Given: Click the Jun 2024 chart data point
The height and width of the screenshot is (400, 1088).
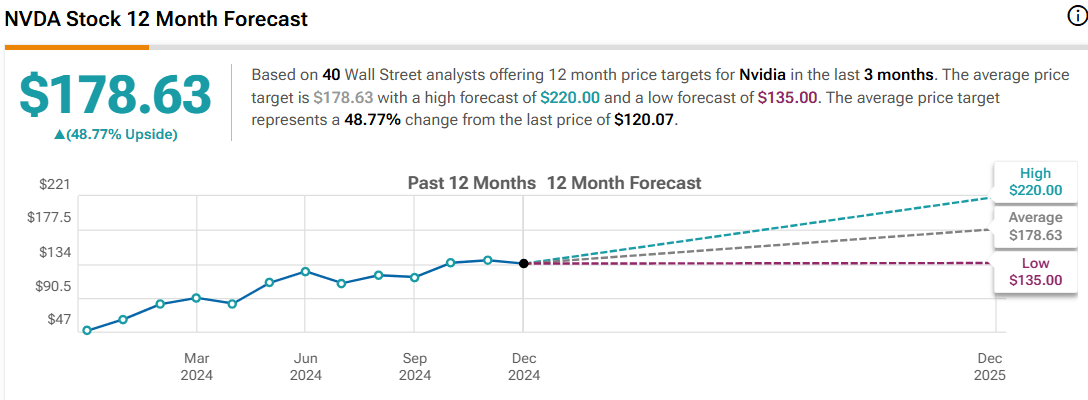Looking at the screenshot, I should (305, 271).
